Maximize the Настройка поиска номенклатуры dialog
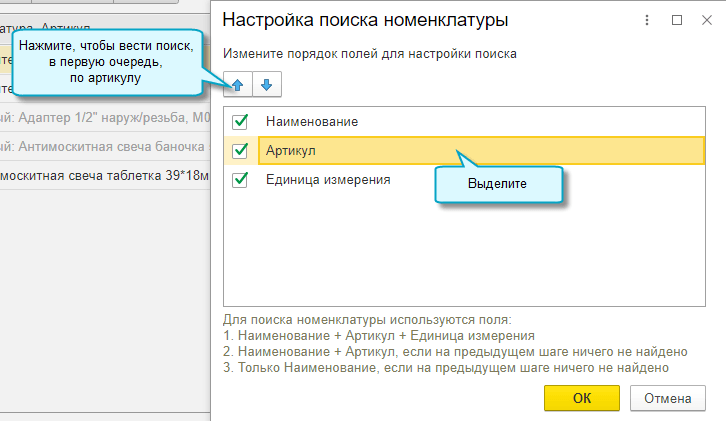The height and width of the screenshot is (421, 726). [x=677, y=20]
